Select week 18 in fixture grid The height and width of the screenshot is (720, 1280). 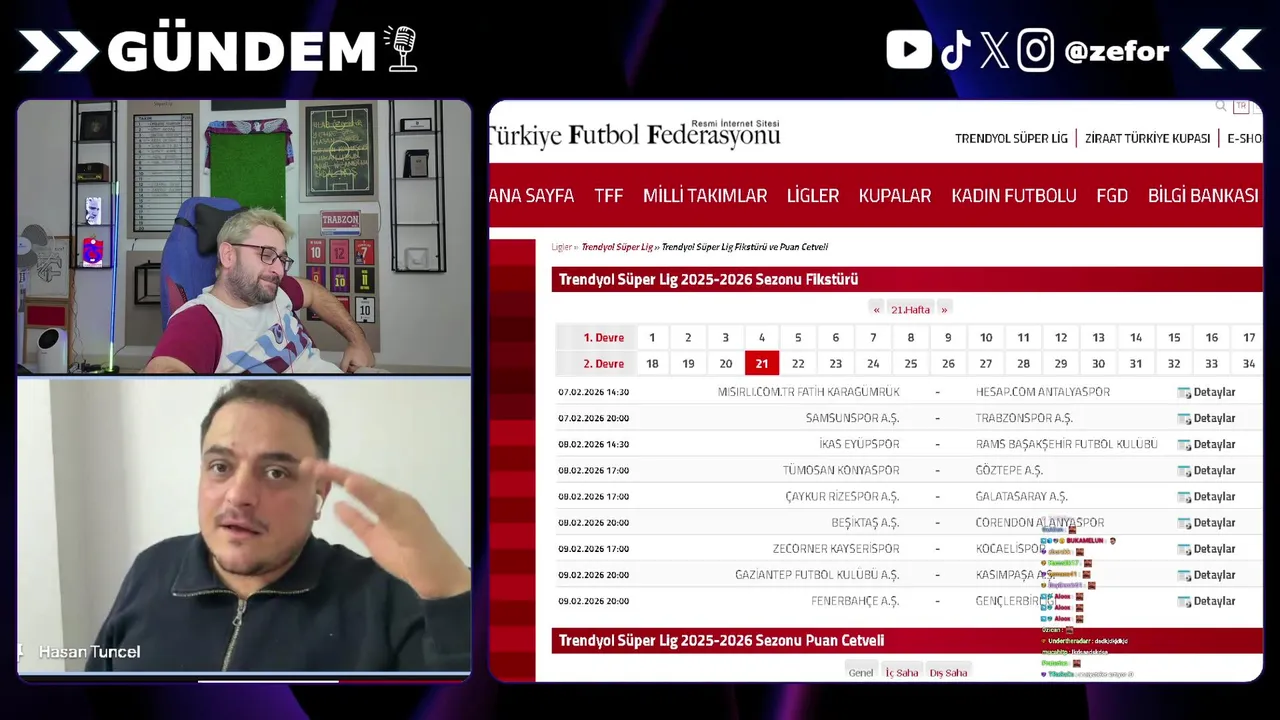[x=652, y=364]
